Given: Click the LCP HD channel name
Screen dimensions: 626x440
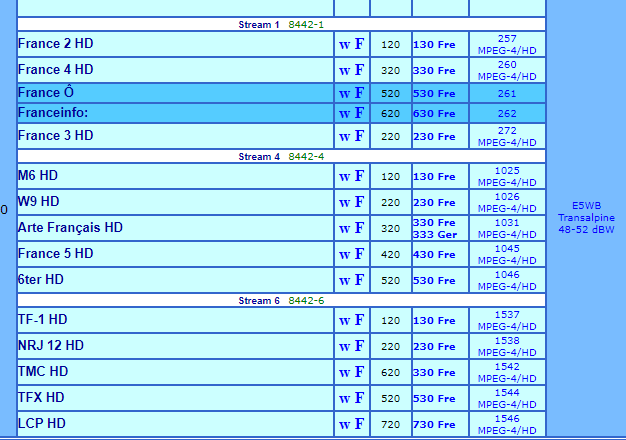Looking at the screenshot, I should coord(42,423).
